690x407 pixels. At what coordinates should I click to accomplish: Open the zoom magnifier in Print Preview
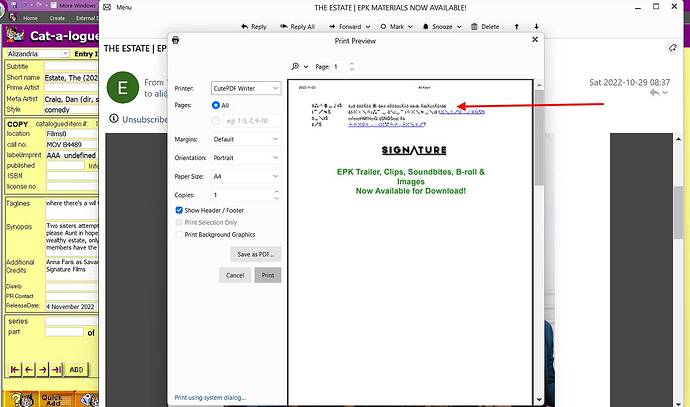[295, 66]
